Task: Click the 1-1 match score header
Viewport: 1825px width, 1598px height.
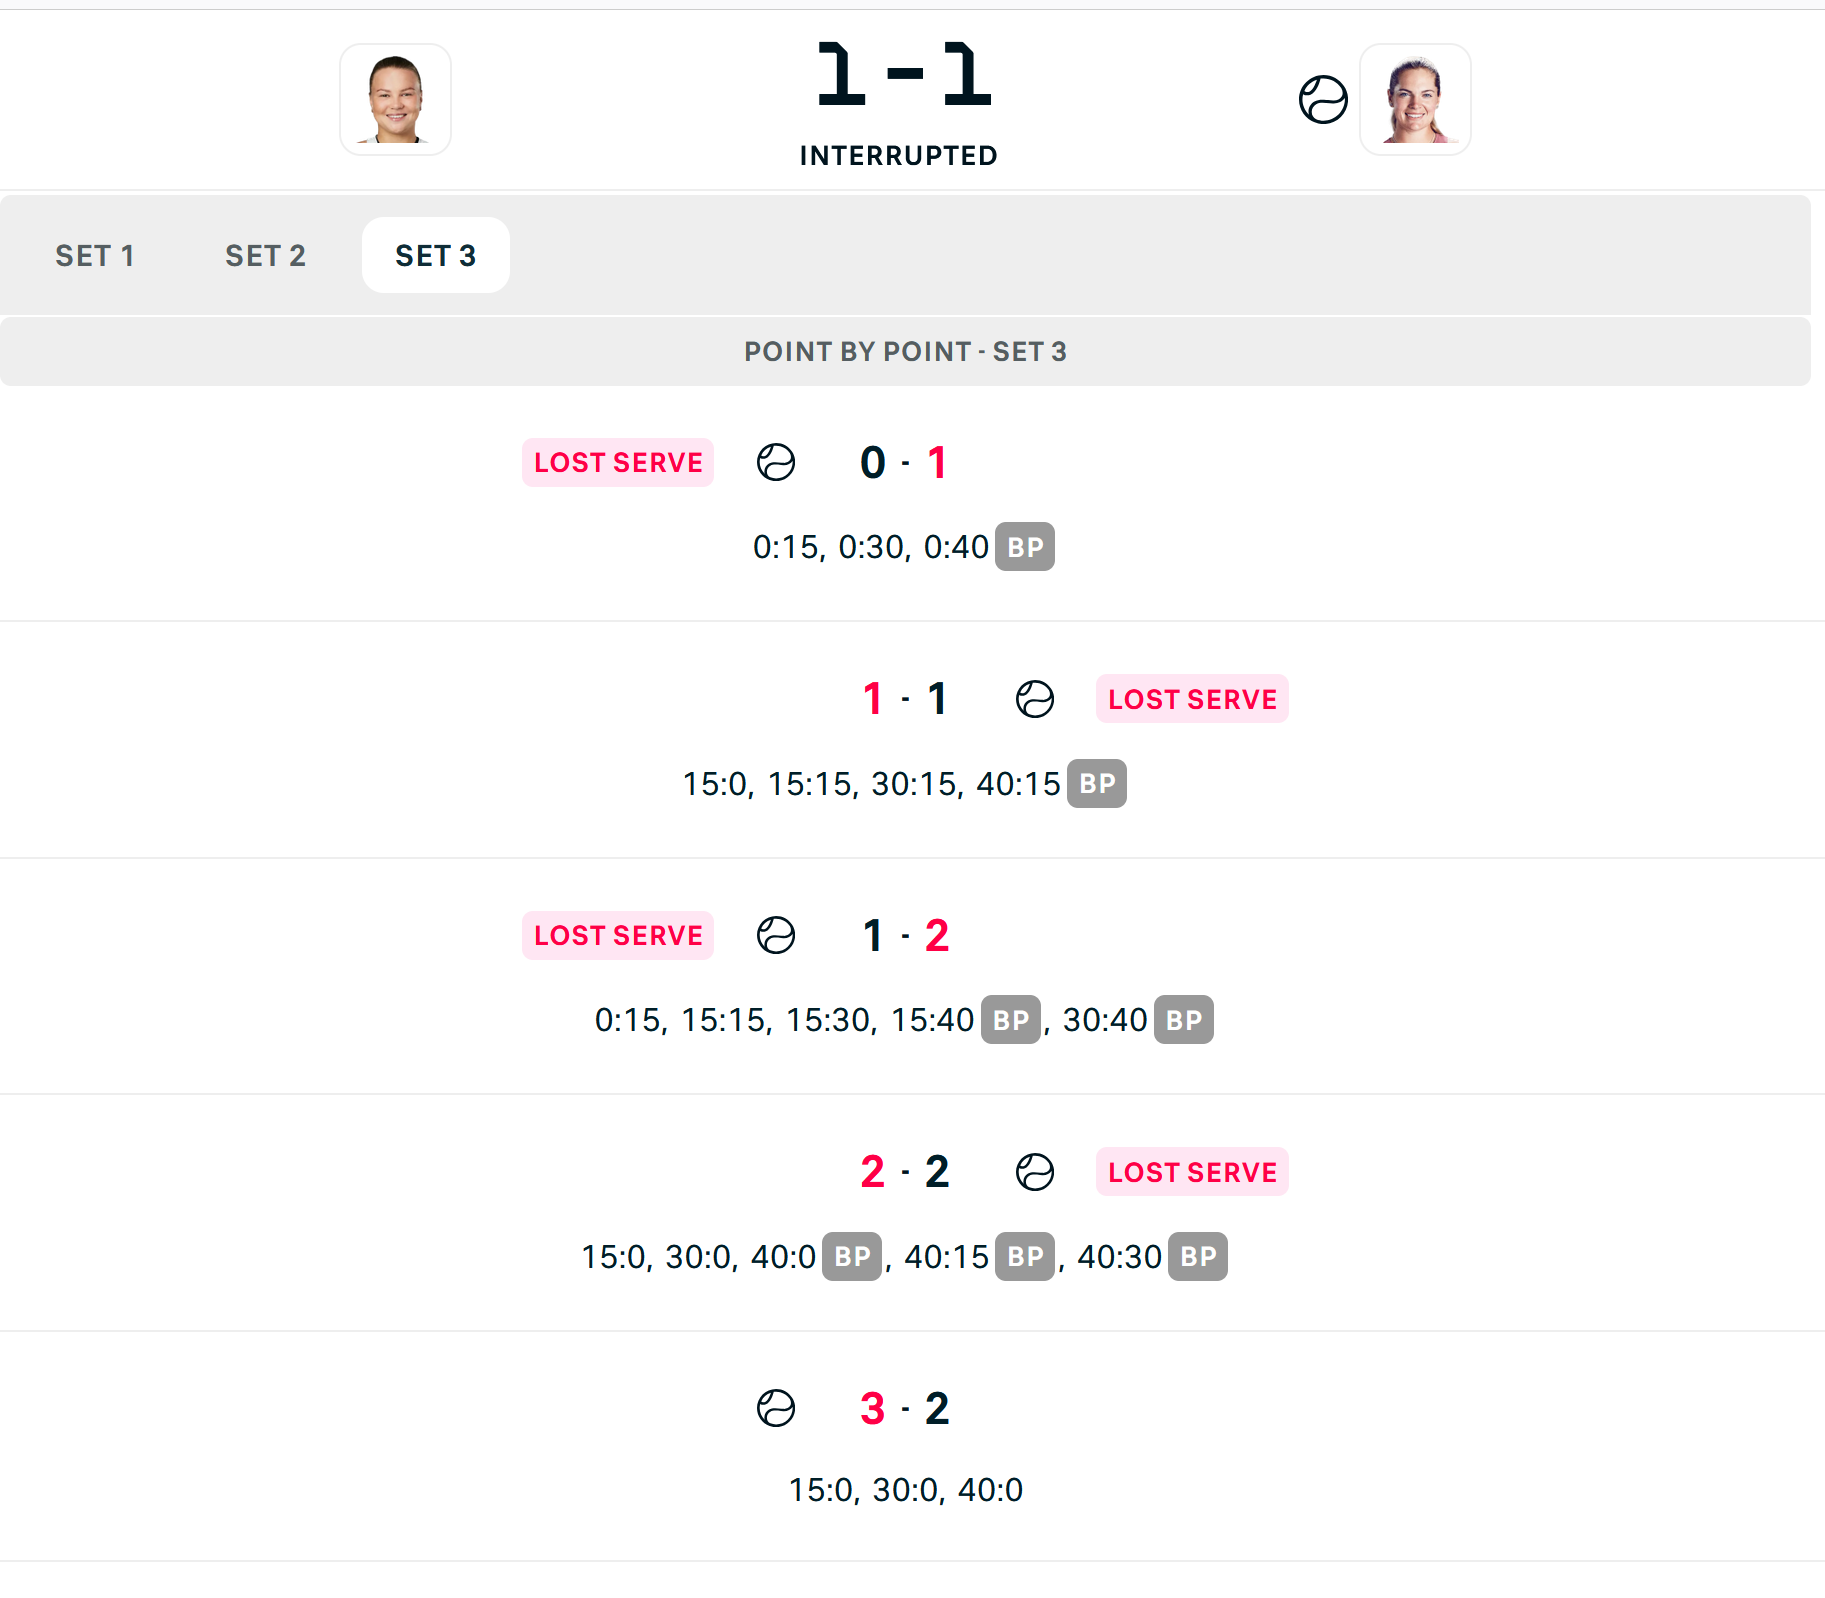Action: [x=904, y=75]
